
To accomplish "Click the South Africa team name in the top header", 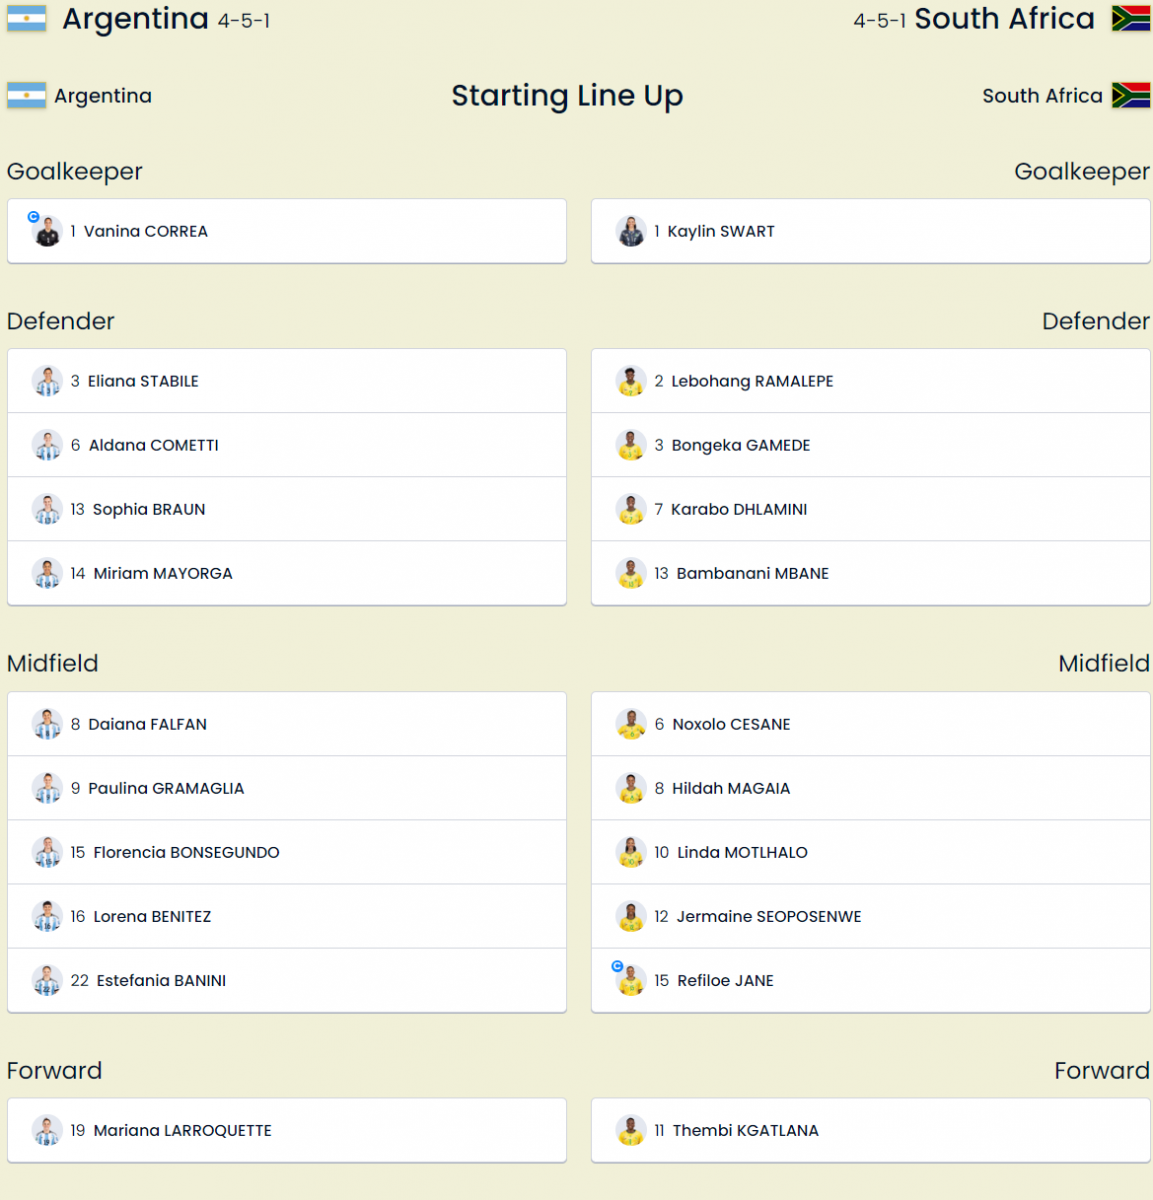I will (1004, 19).
